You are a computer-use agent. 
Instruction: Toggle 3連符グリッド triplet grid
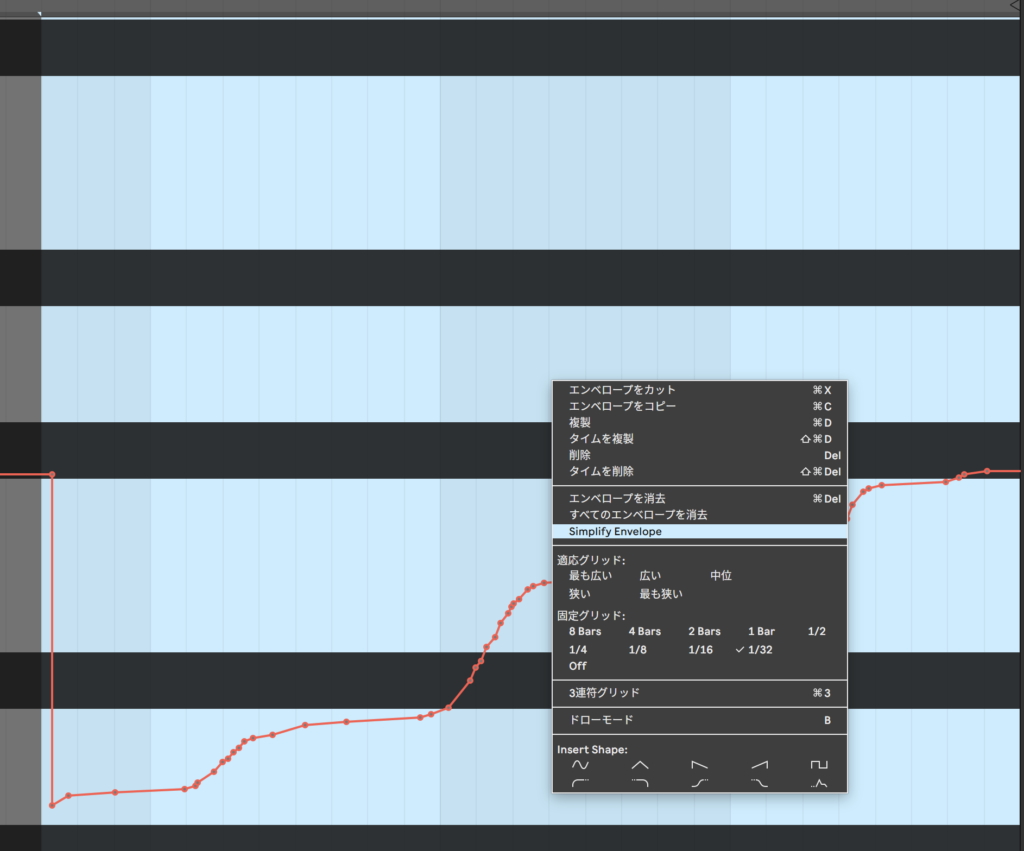(x=604, y=692)
